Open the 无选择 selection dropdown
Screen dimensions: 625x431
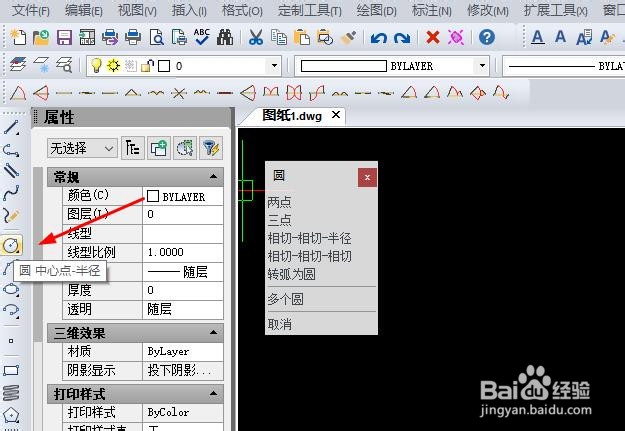coord(82,148)
